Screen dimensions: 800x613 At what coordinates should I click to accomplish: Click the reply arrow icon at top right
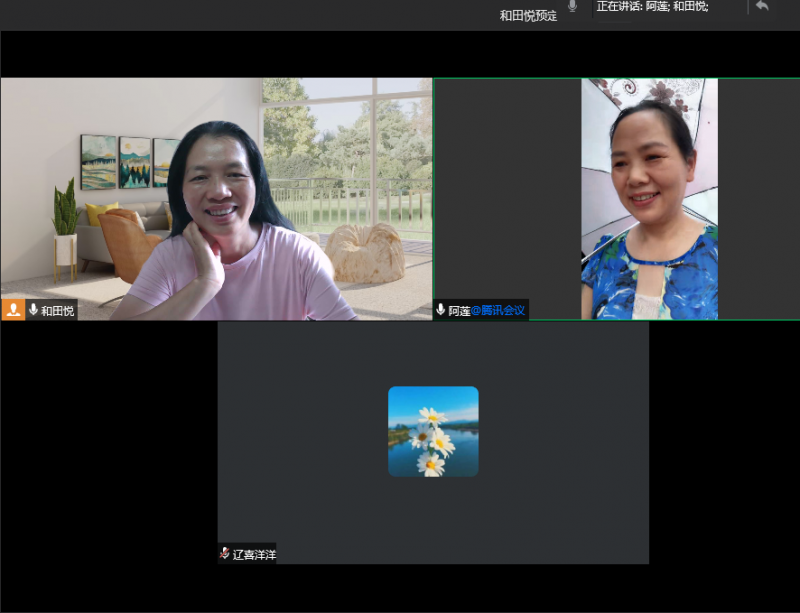pyautogui.click(x=762, y=6)
